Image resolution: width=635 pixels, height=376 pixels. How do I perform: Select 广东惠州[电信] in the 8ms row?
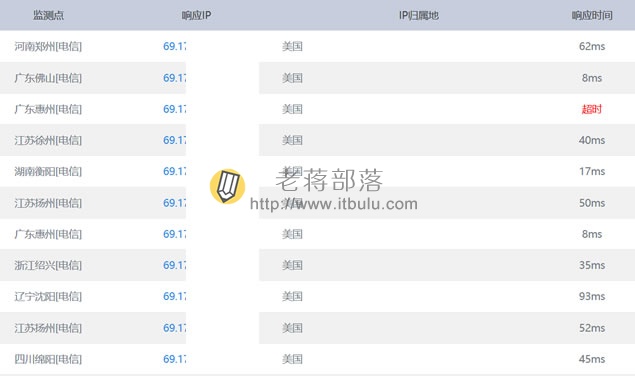48,234
